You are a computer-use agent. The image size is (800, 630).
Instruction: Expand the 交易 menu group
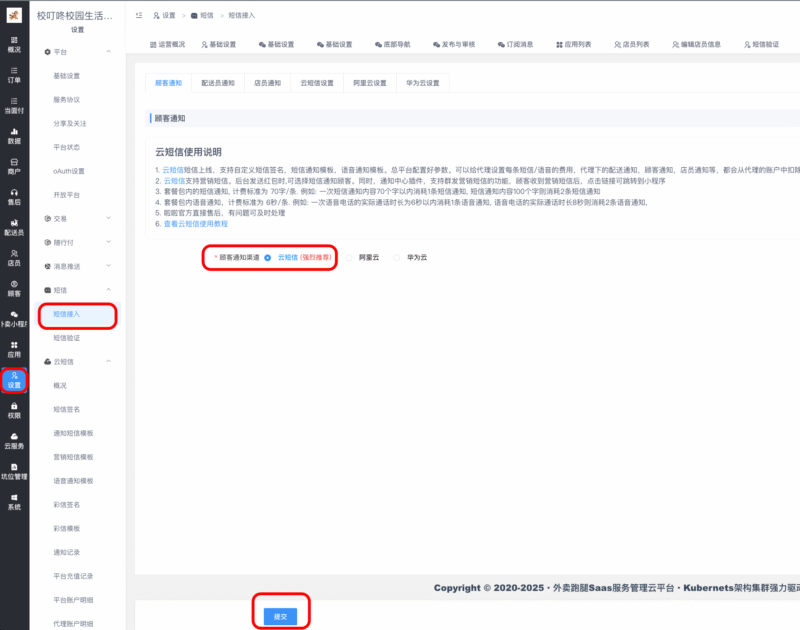pyautogui.click(x=108, y=218)
